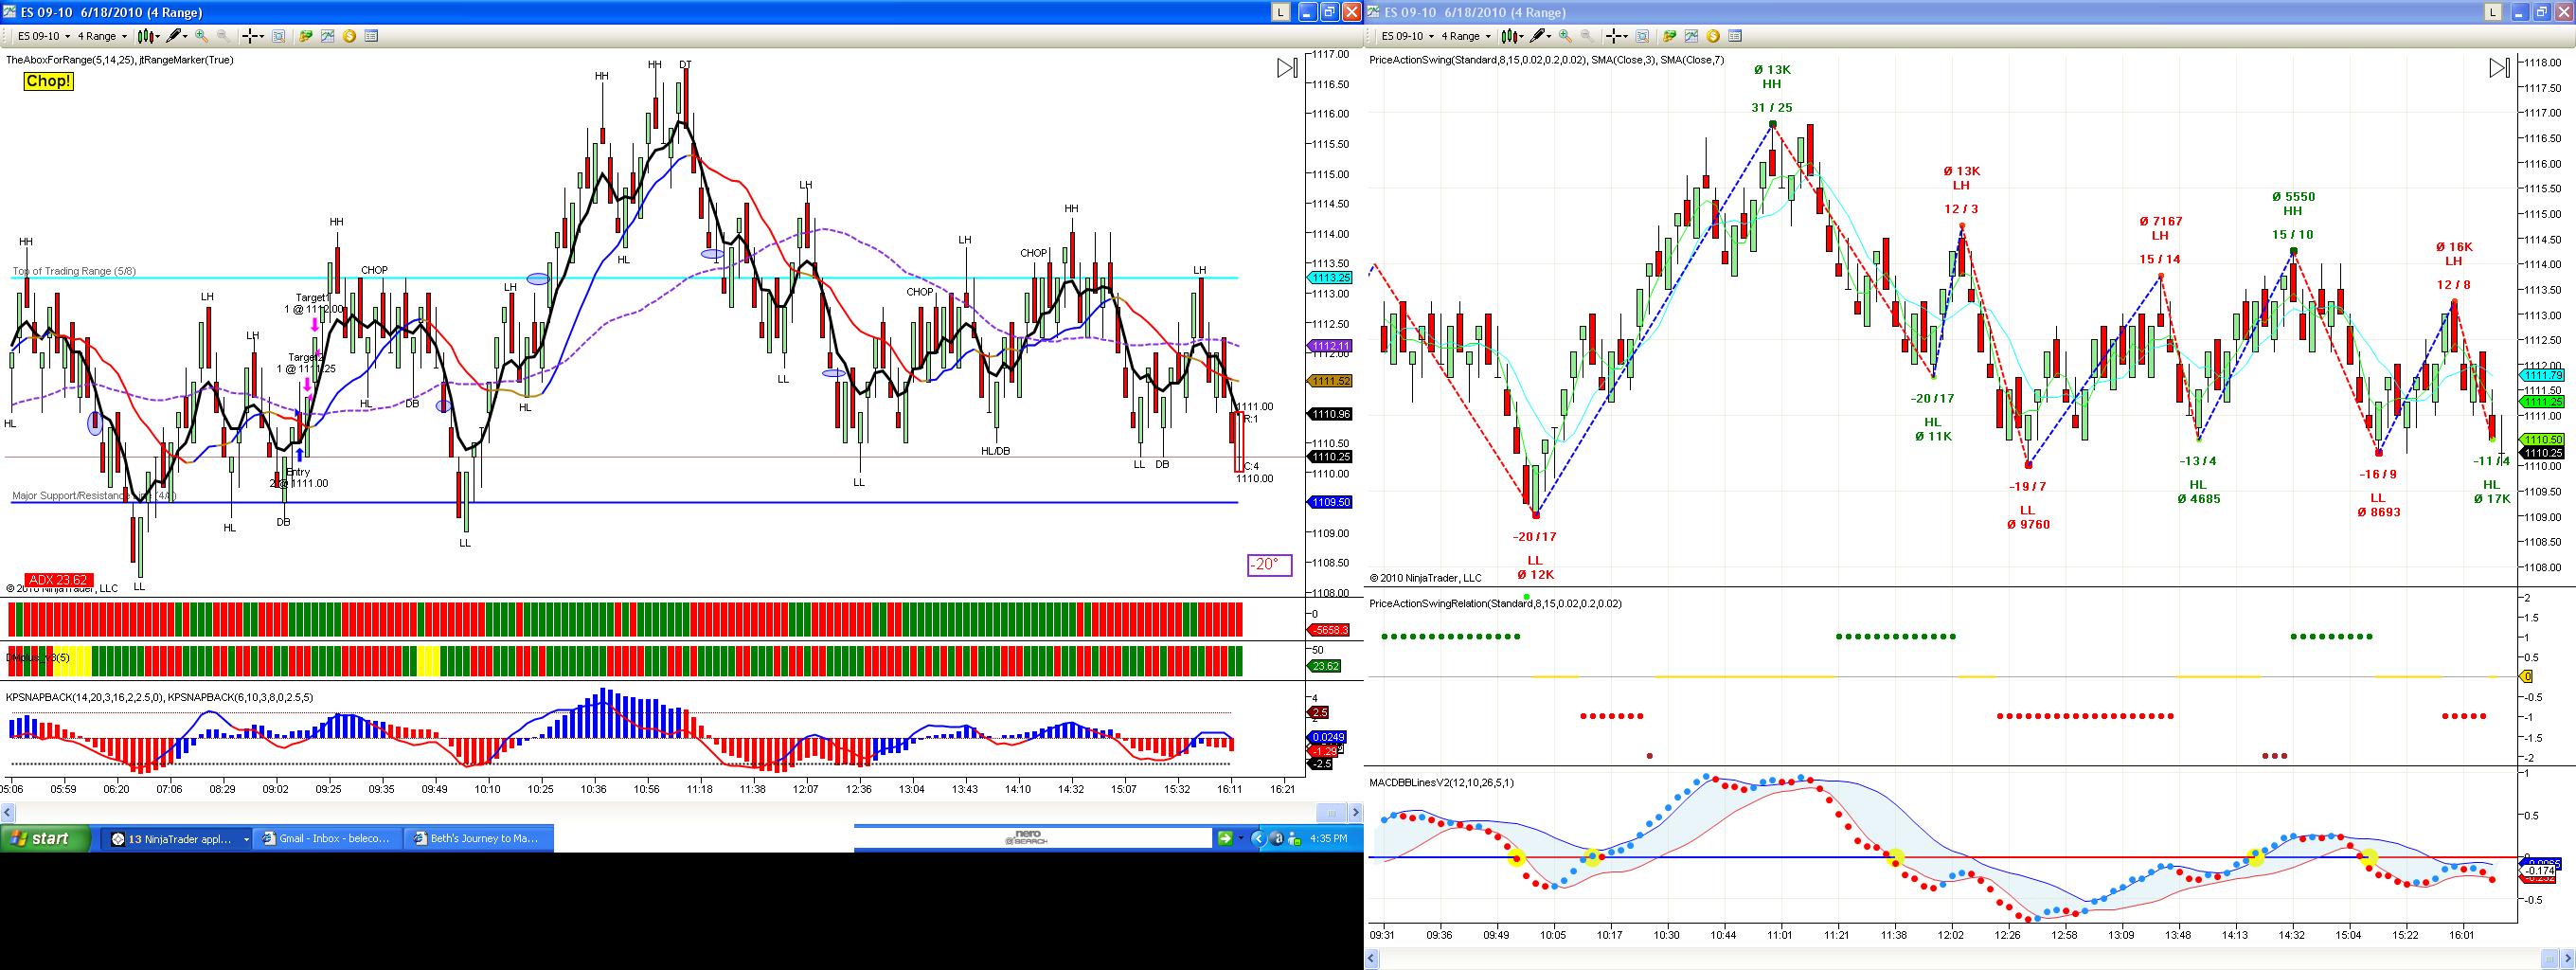Open the Windows start menu
2576x970 pixels.
45,839
